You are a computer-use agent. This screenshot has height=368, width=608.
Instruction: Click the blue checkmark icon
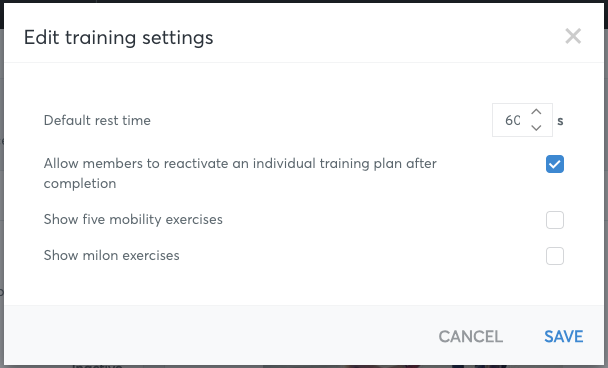point(554,164)
